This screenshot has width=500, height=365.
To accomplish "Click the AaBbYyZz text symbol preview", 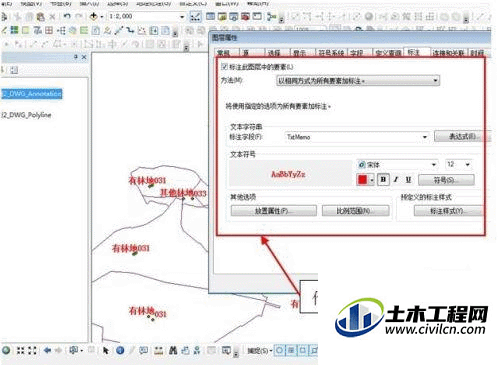I will tap(288, 174).
